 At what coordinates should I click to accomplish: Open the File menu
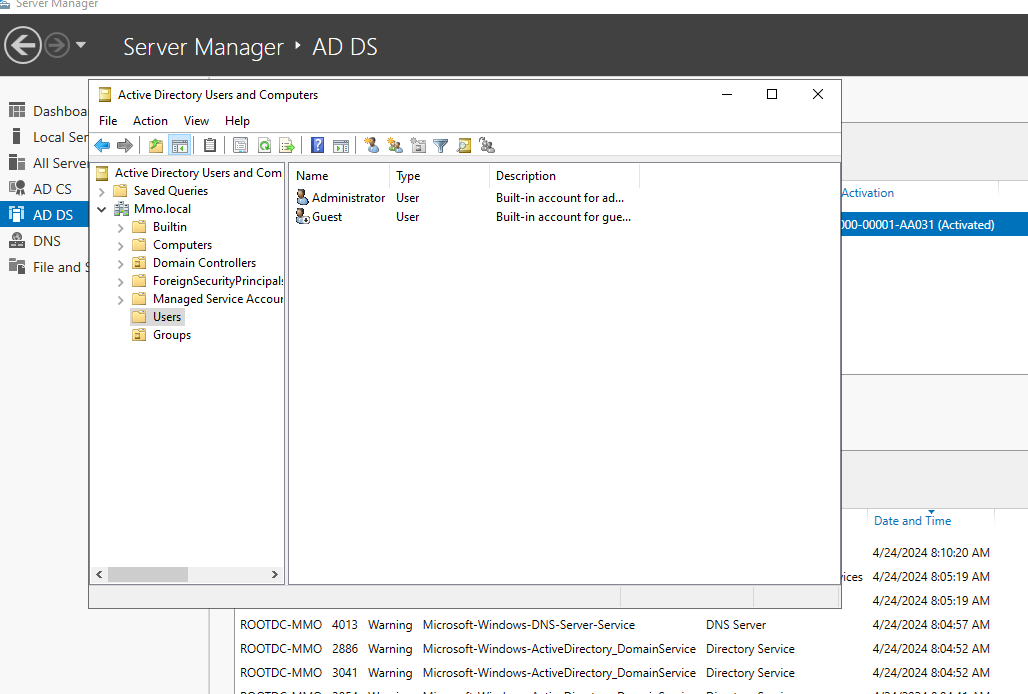click(108, 121)
